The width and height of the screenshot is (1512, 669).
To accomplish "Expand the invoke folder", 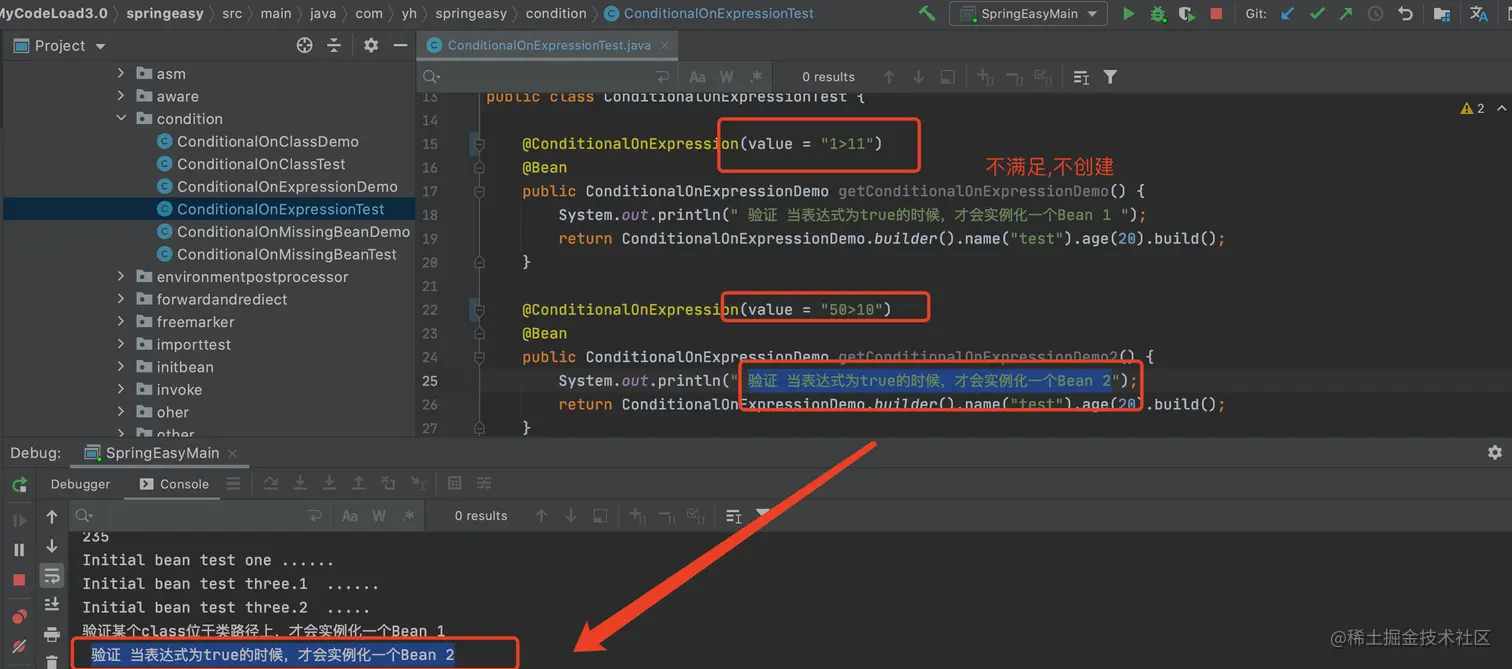I will 121,390.
